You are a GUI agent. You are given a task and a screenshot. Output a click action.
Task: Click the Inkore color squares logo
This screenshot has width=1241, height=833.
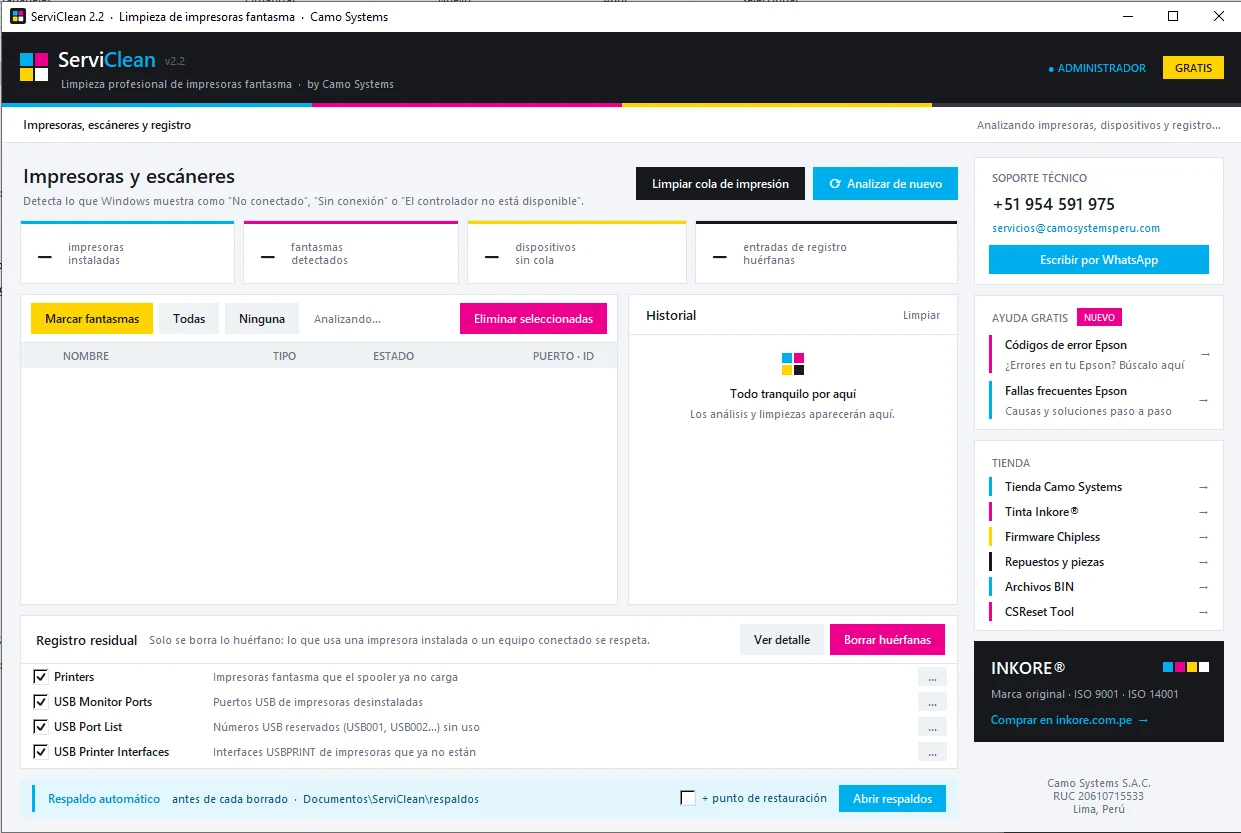point(1186,667)
